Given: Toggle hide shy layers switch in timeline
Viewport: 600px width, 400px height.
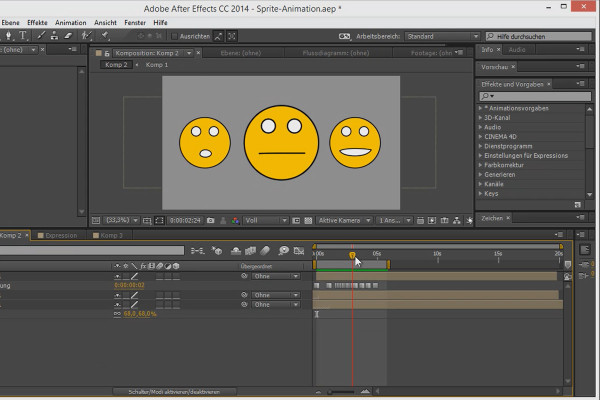Looking at the screenshot, I should (236, 251).
